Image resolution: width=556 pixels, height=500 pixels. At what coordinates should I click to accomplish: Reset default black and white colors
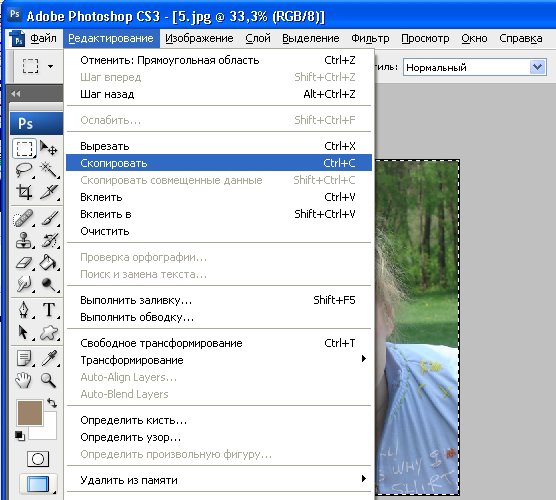[x=20, y=436]
